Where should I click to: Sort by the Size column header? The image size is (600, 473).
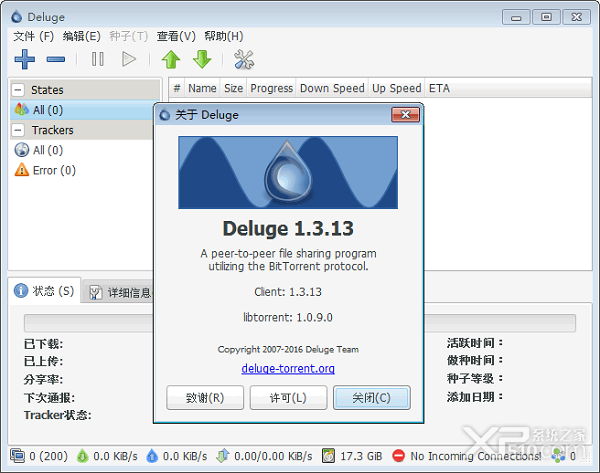(x=233, y=88)
